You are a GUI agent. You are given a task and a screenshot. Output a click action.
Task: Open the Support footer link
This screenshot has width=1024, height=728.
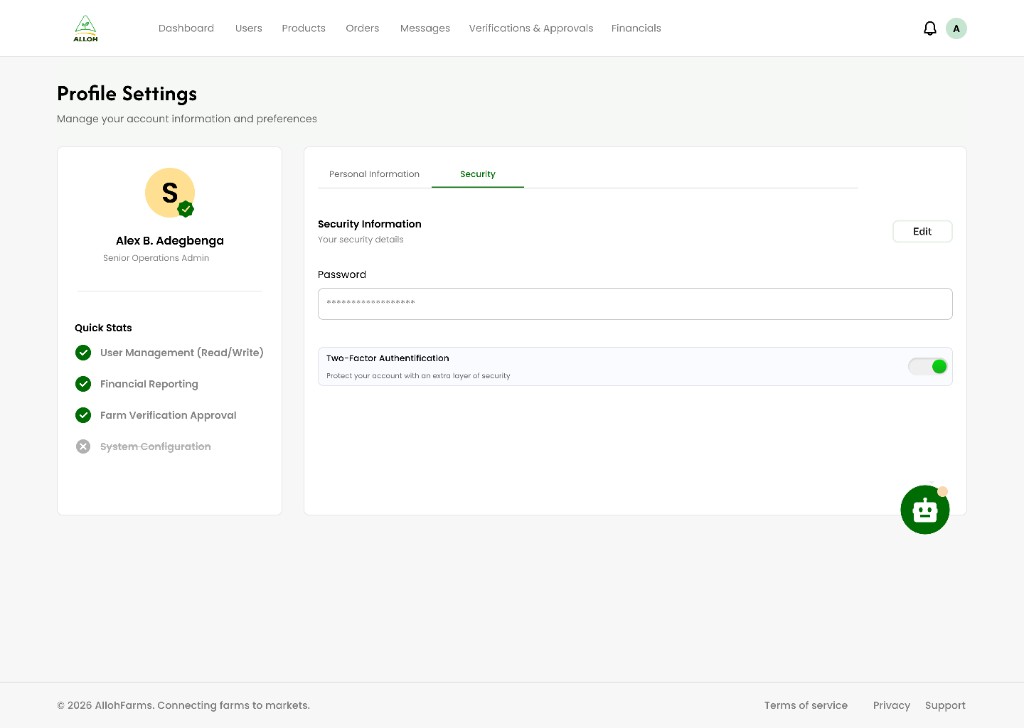click(x=945, y=705)
